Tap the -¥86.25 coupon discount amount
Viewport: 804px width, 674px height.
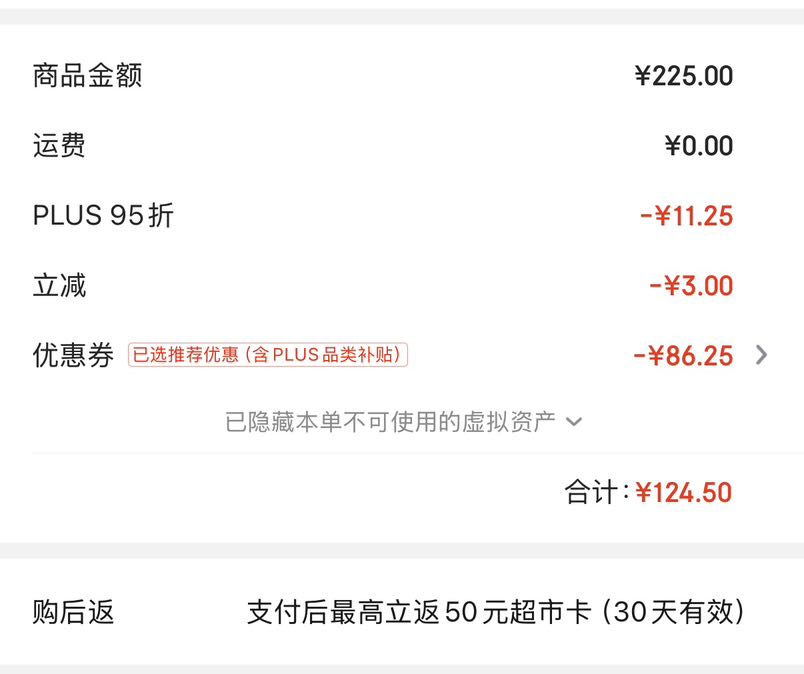click(x=683, y=356)
